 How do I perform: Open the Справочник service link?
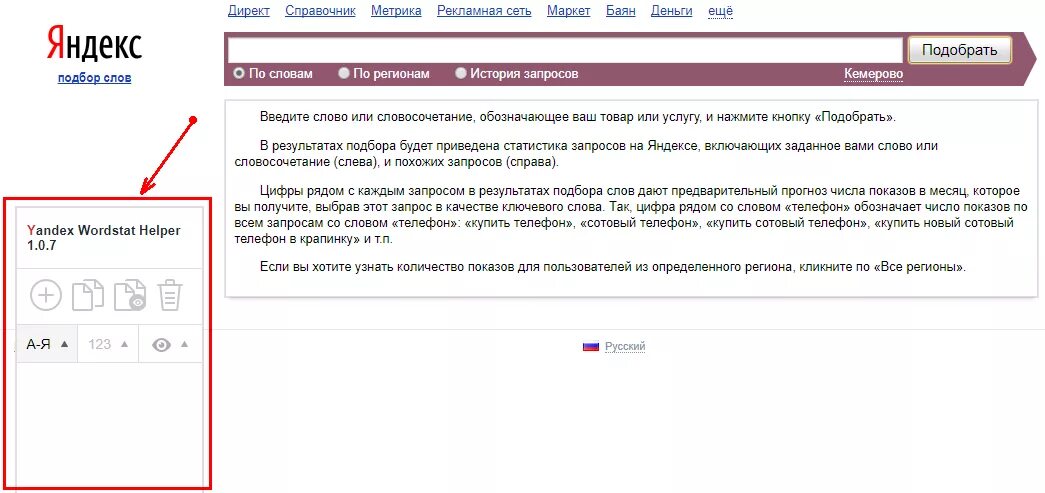(x=320, y=11)
